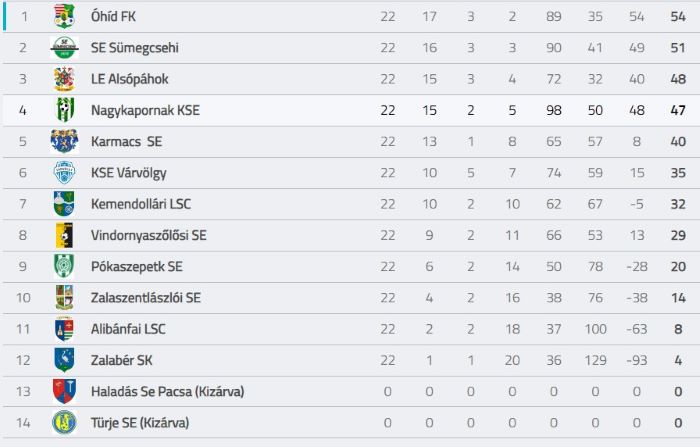Screen dimensions: 700x447
Task: Click the Karmacs SE blue crest
Action: (64, 141)
